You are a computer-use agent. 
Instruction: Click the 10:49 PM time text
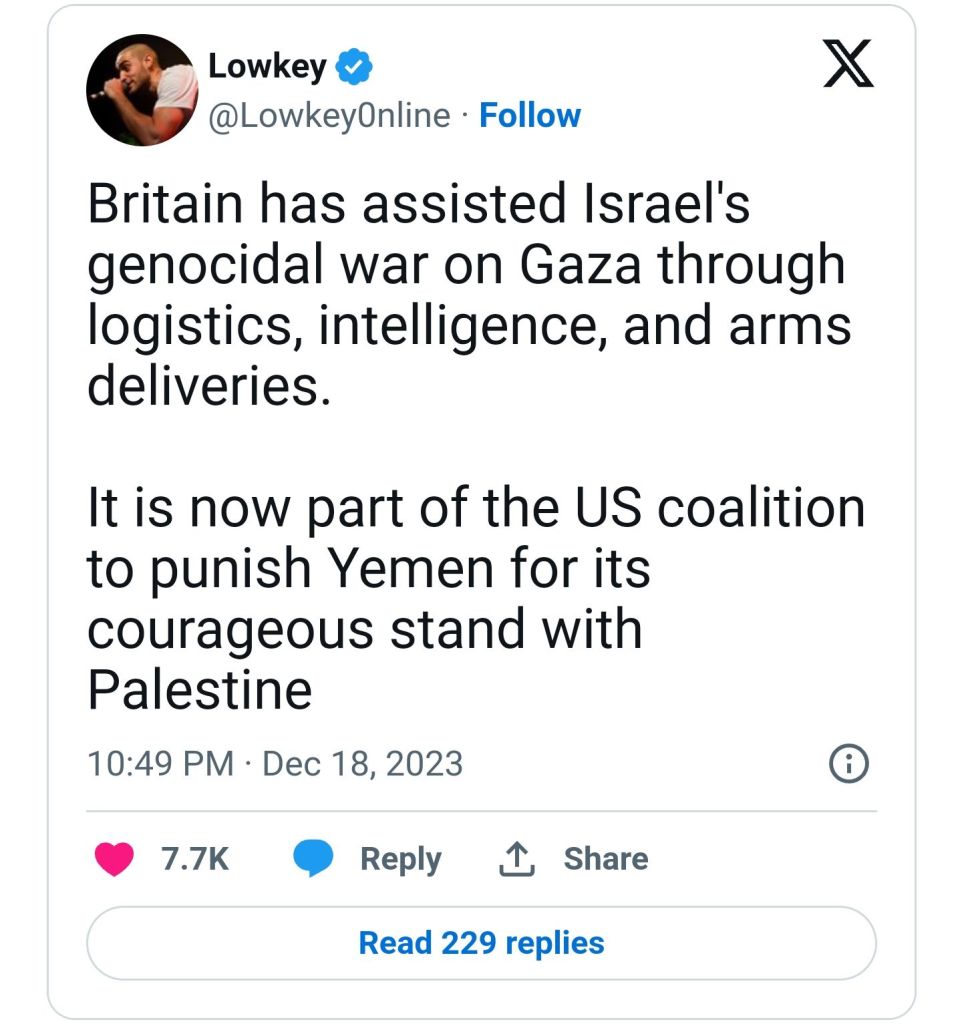click(160, 764)
